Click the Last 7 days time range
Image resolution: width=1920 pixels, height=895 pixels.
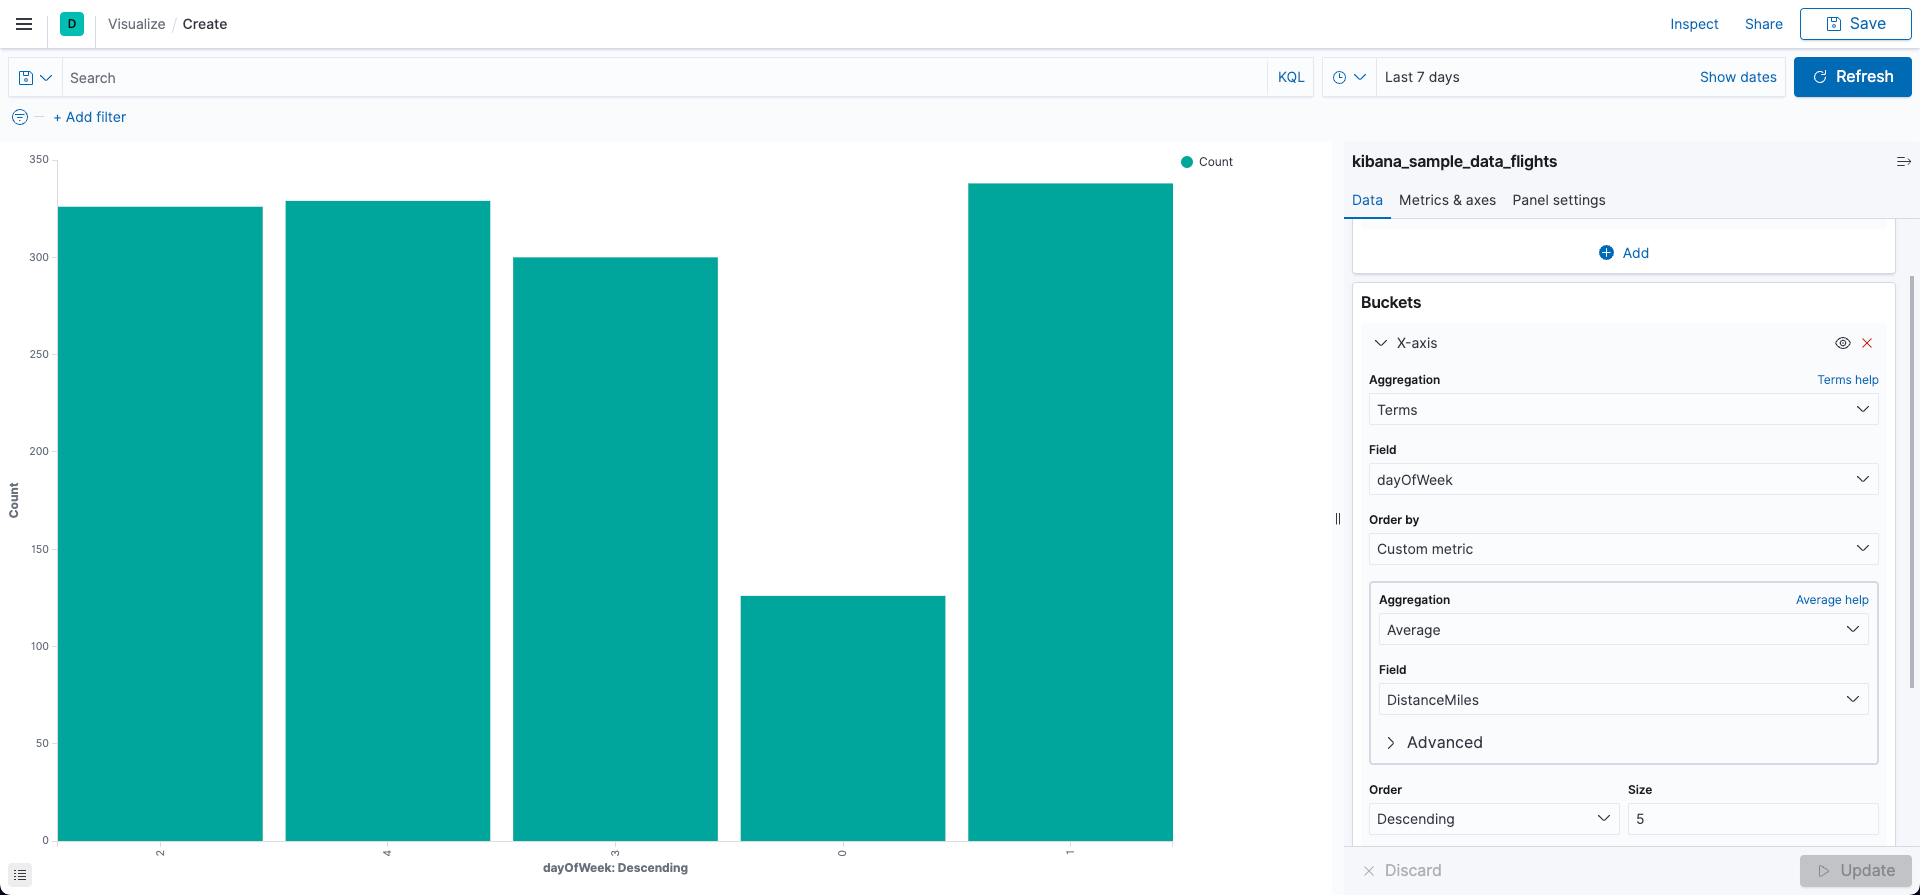[1422, 77]
